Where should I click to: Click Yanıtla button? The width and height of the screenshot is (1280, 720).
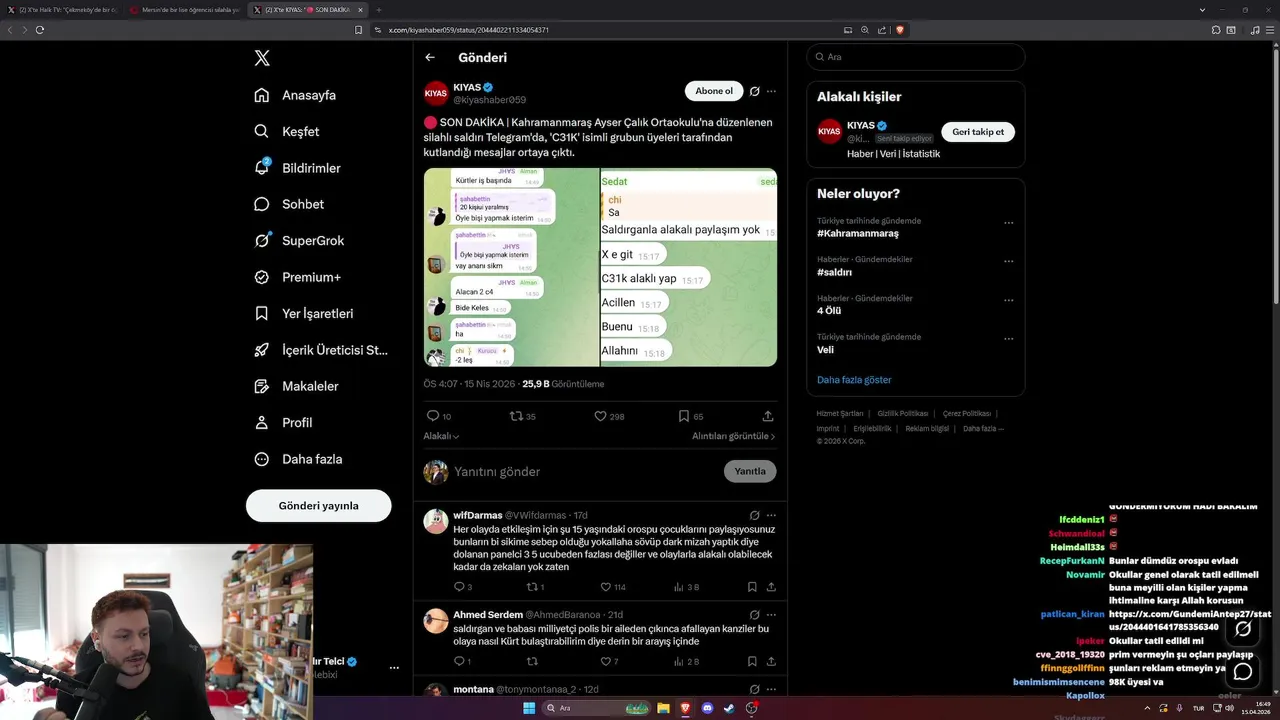[x=750, y=471]
